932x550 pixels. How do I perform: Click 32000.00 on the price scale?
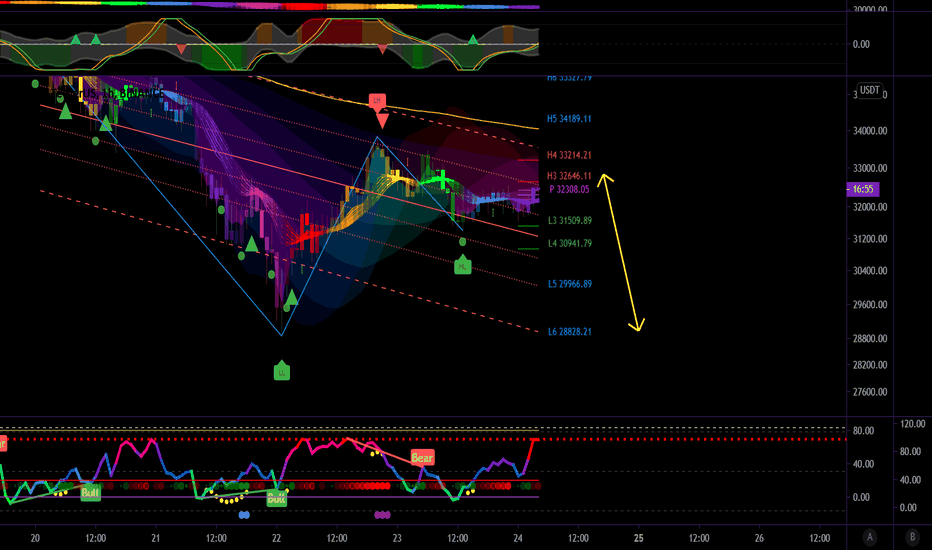[870, 207]
